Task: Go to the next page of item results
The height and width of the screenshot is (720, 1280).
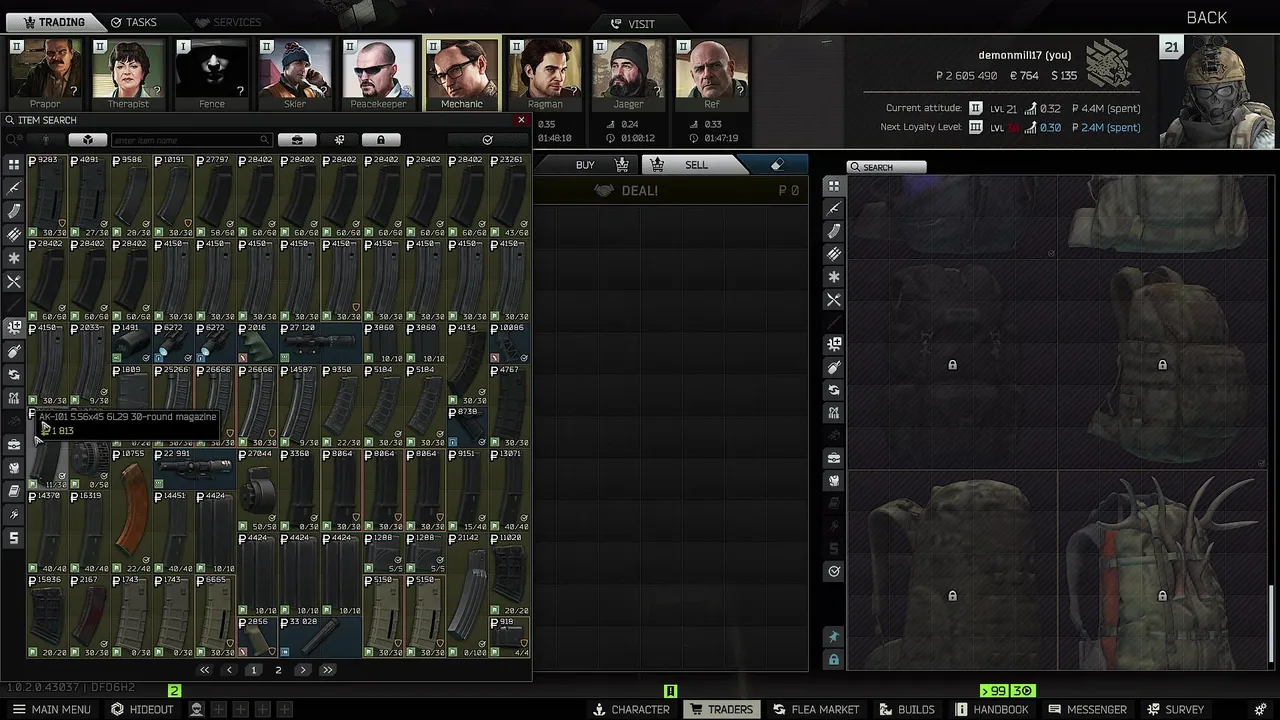Action: tap(303, 670)
